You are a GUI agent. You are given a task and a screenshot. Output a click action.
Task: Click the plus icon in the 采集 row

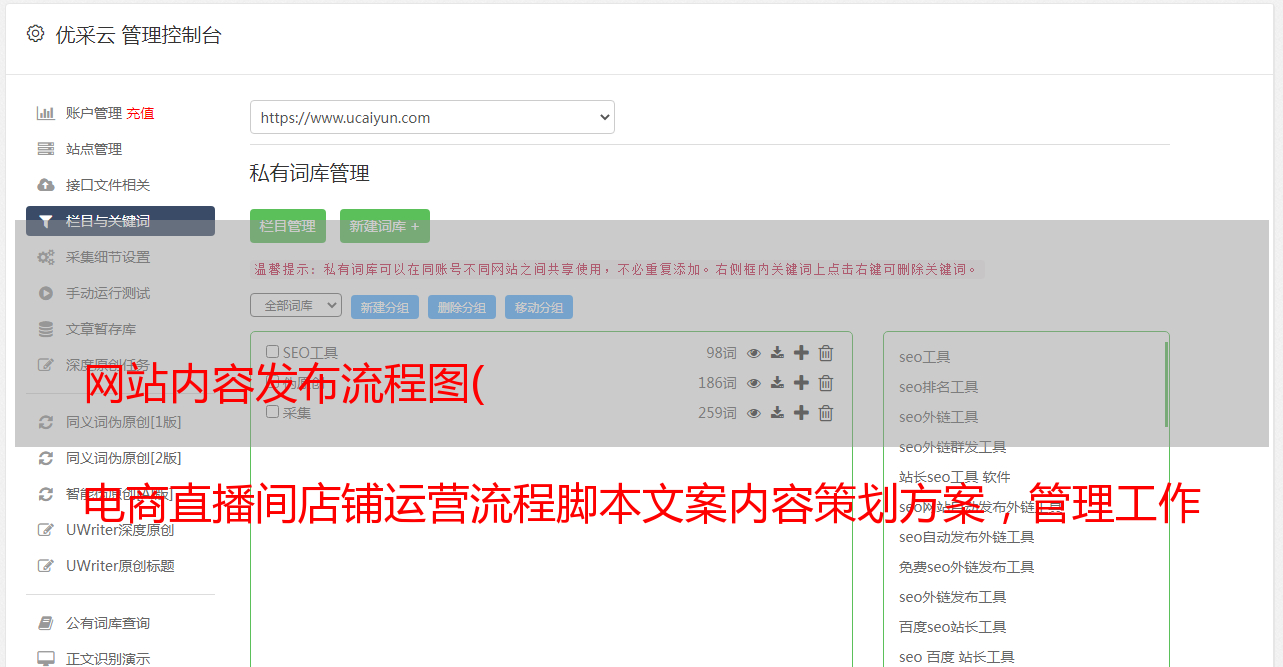[x=801, y=413]
